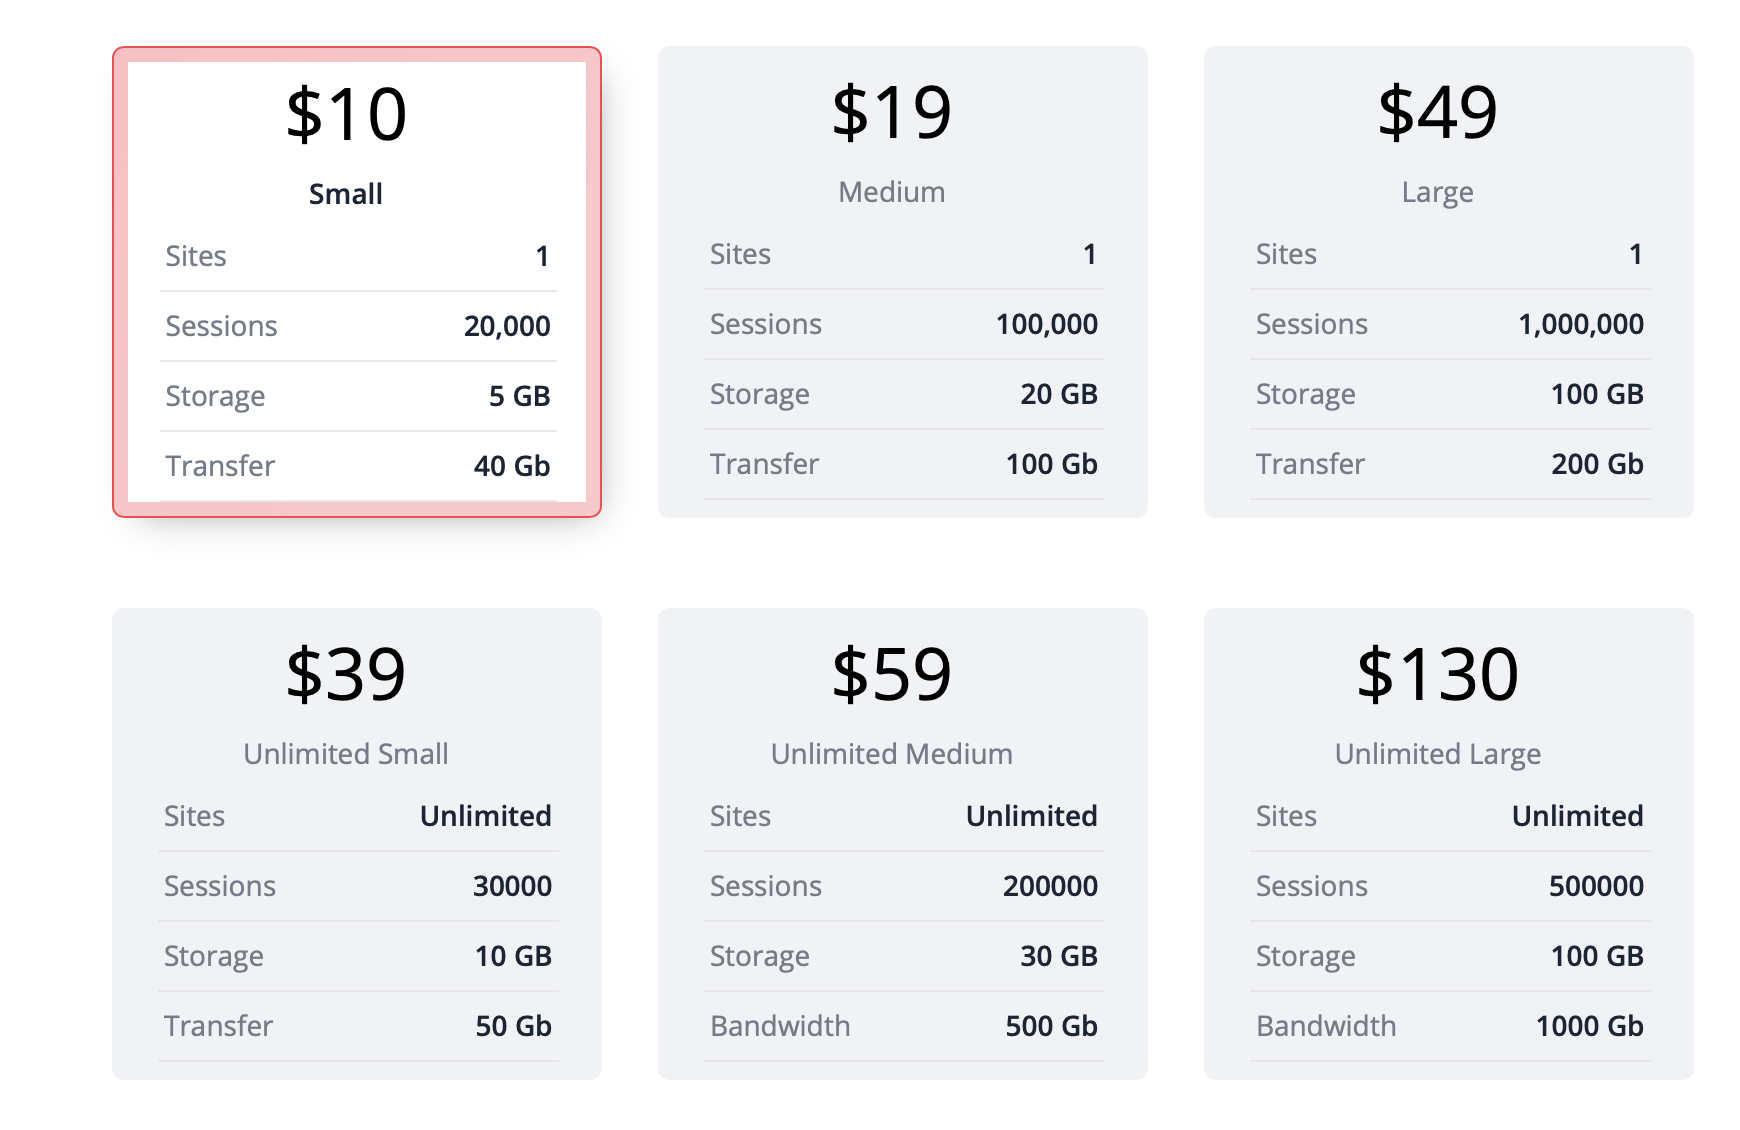
Task: Click the $59 price heading
Action: pos(892,674)
